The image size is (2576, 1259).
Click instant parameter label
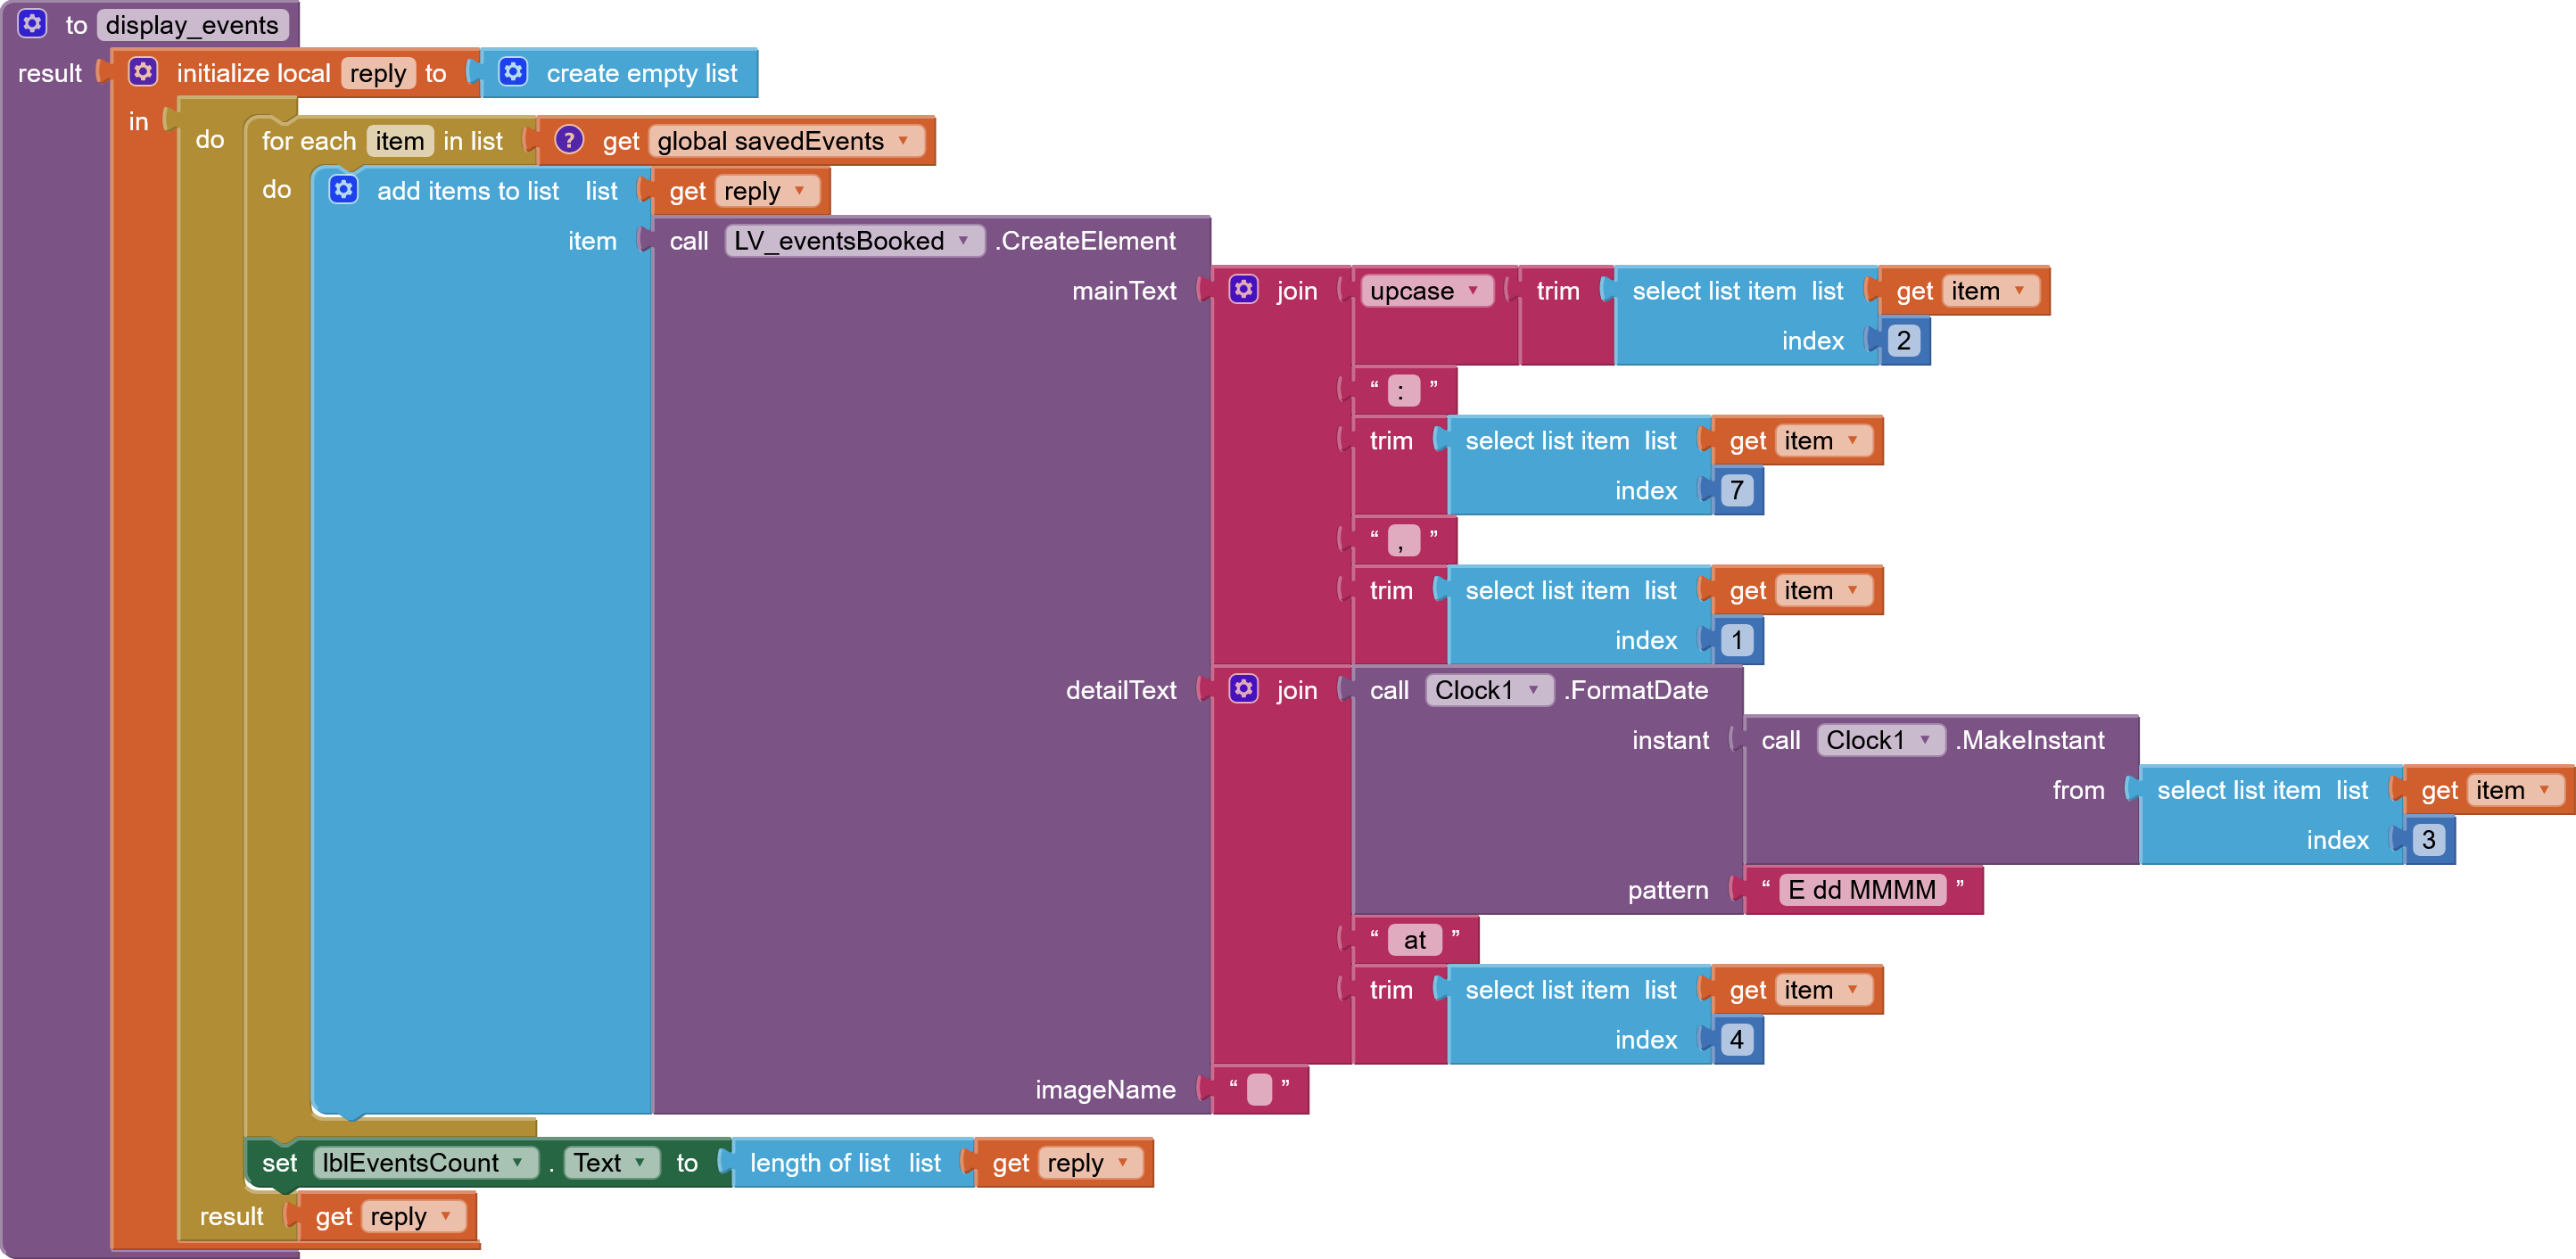coord(1671,740)
